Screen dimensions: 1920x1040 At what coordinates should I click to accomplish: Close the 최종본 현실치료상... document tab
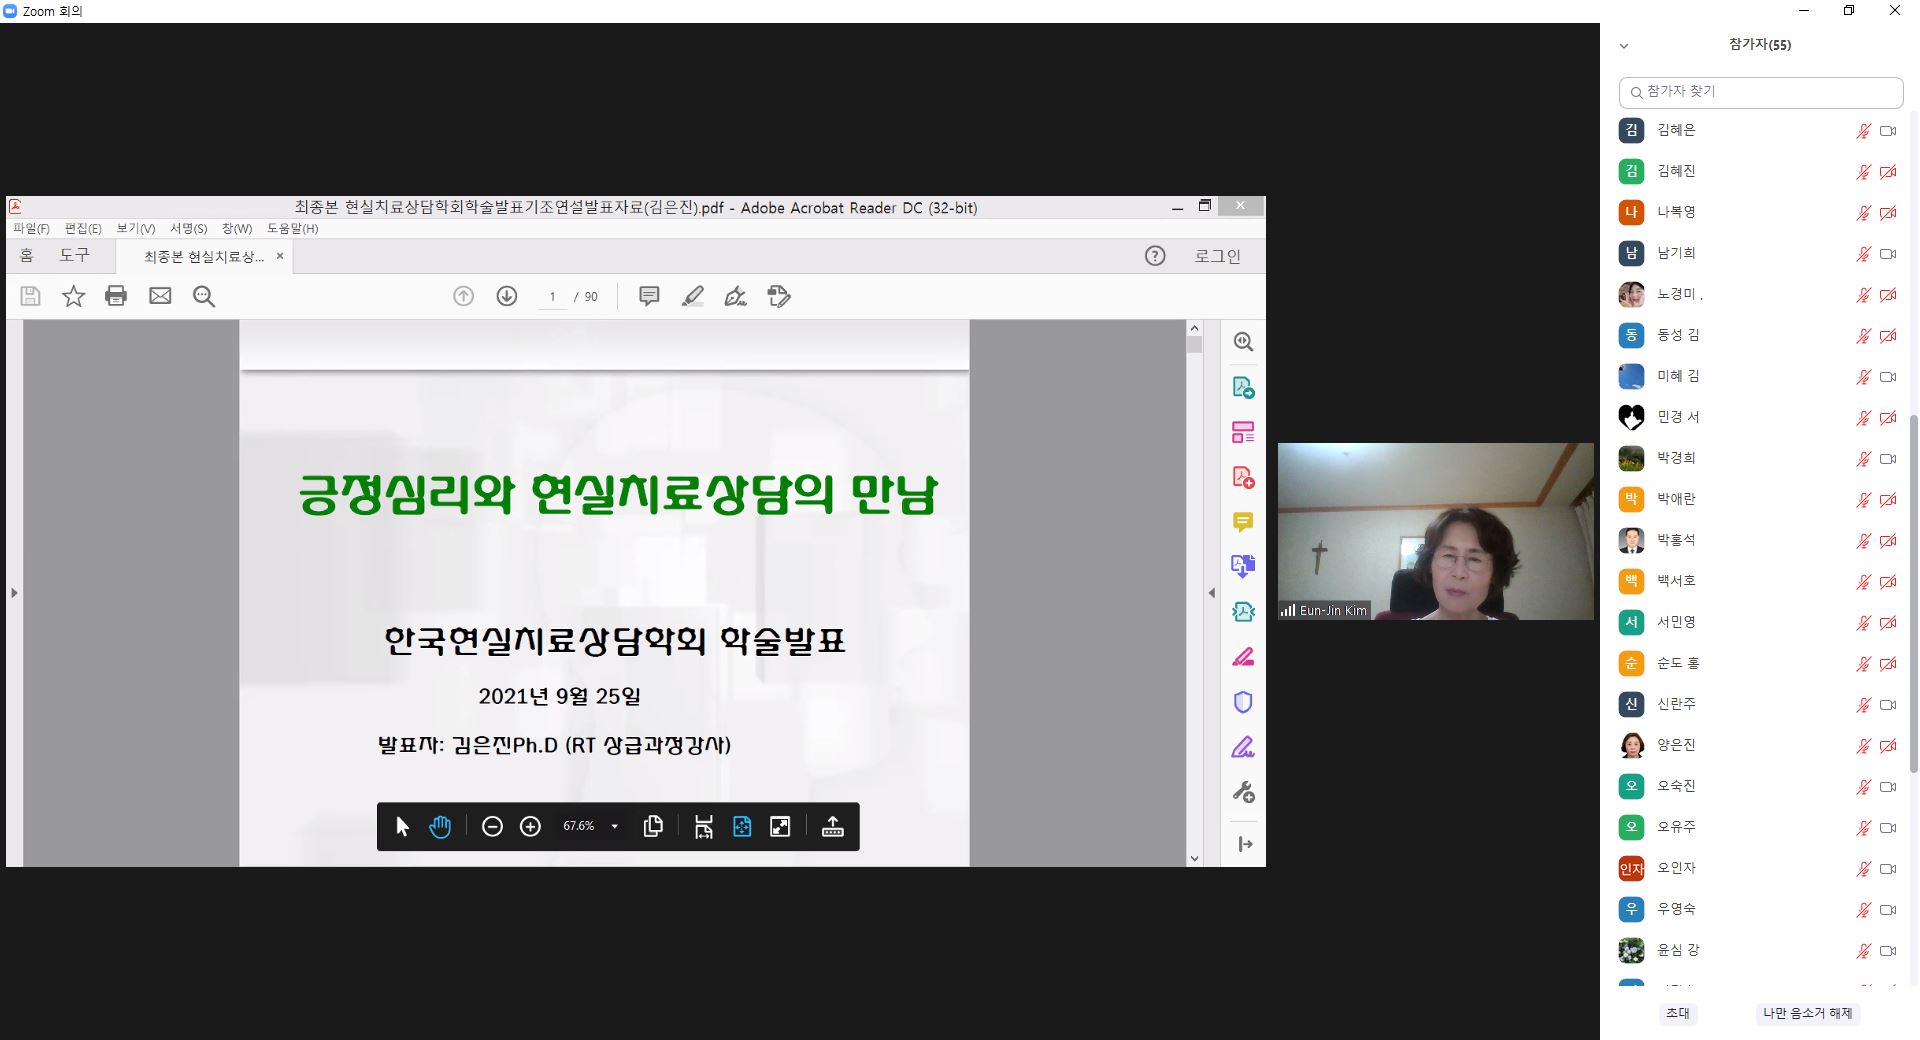point(280,256)
